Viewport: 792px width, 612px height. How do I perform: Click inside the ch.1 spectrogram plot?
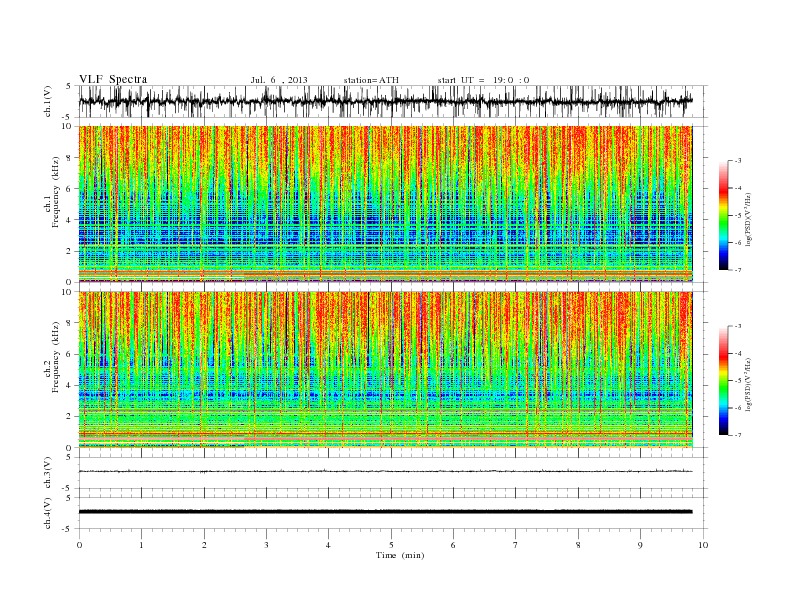(385, 204)
